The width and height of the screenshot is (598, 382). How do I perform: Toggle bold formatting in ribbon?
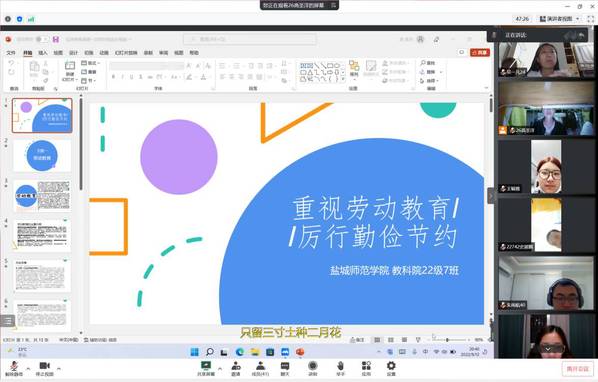[113, 77]
